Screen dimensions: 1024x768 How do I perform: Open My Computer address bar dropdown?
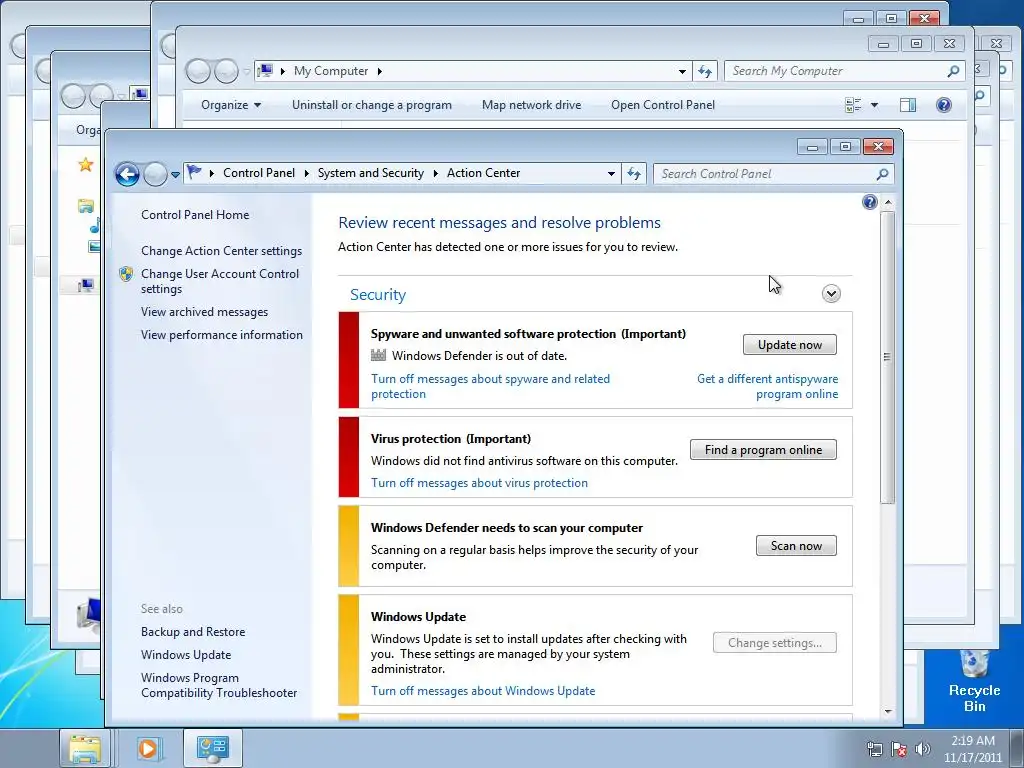click(x=682, y=71)
